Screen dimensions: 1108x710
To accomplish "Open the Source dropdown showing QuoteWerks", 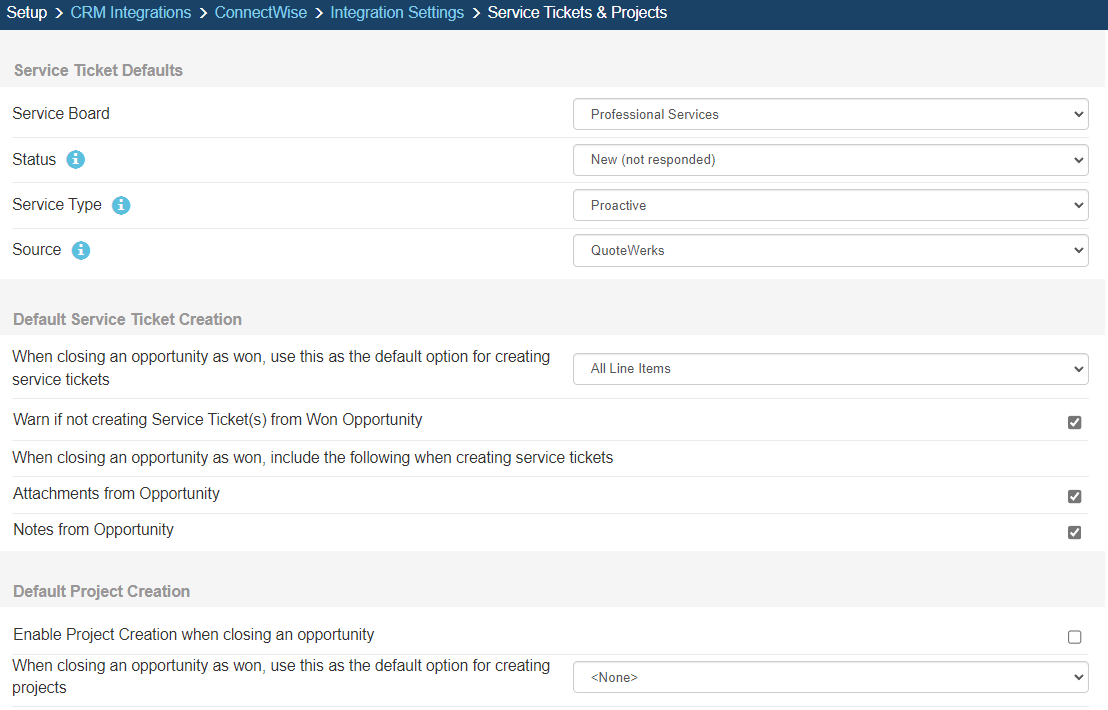I will pos(830,250).
